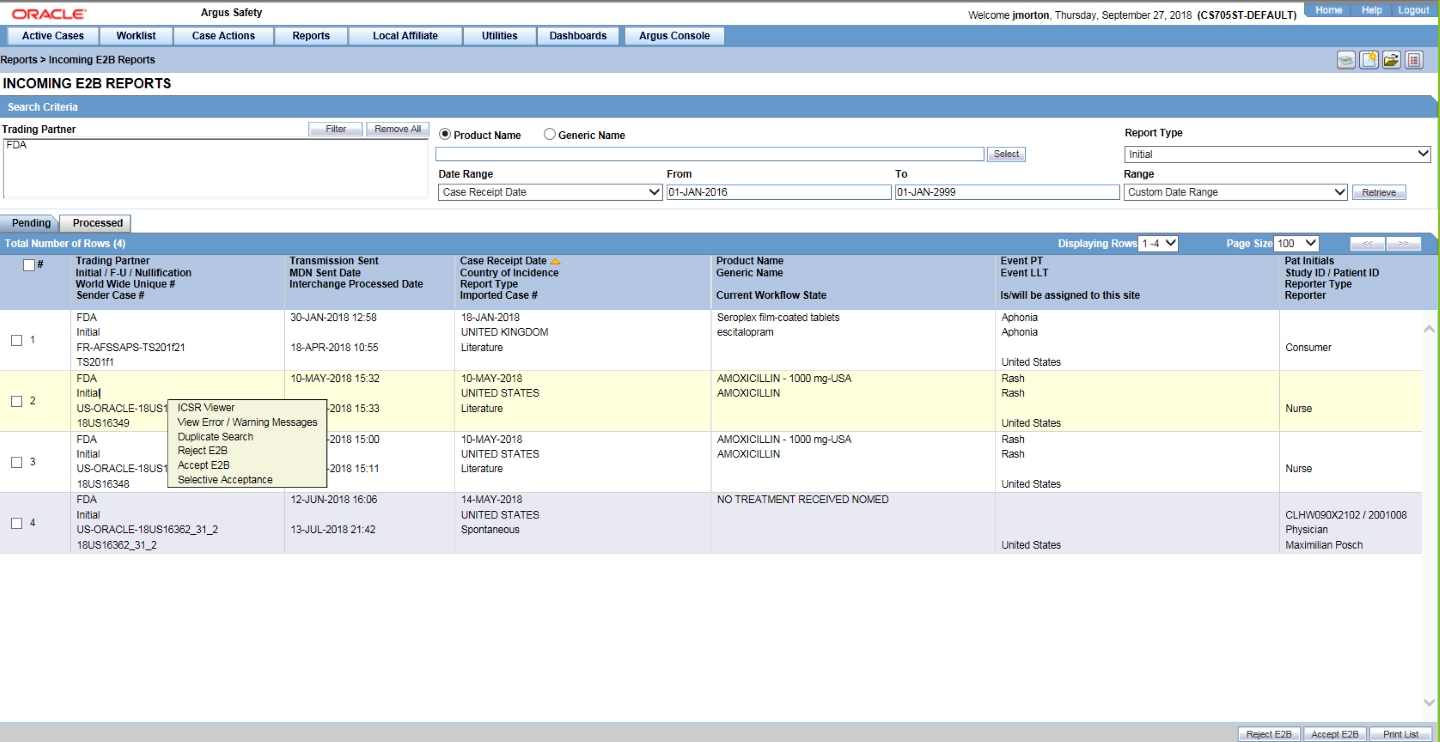Click case number TS201f1 in row 1
The image size is (1440, 742).
tap(96, 362)
